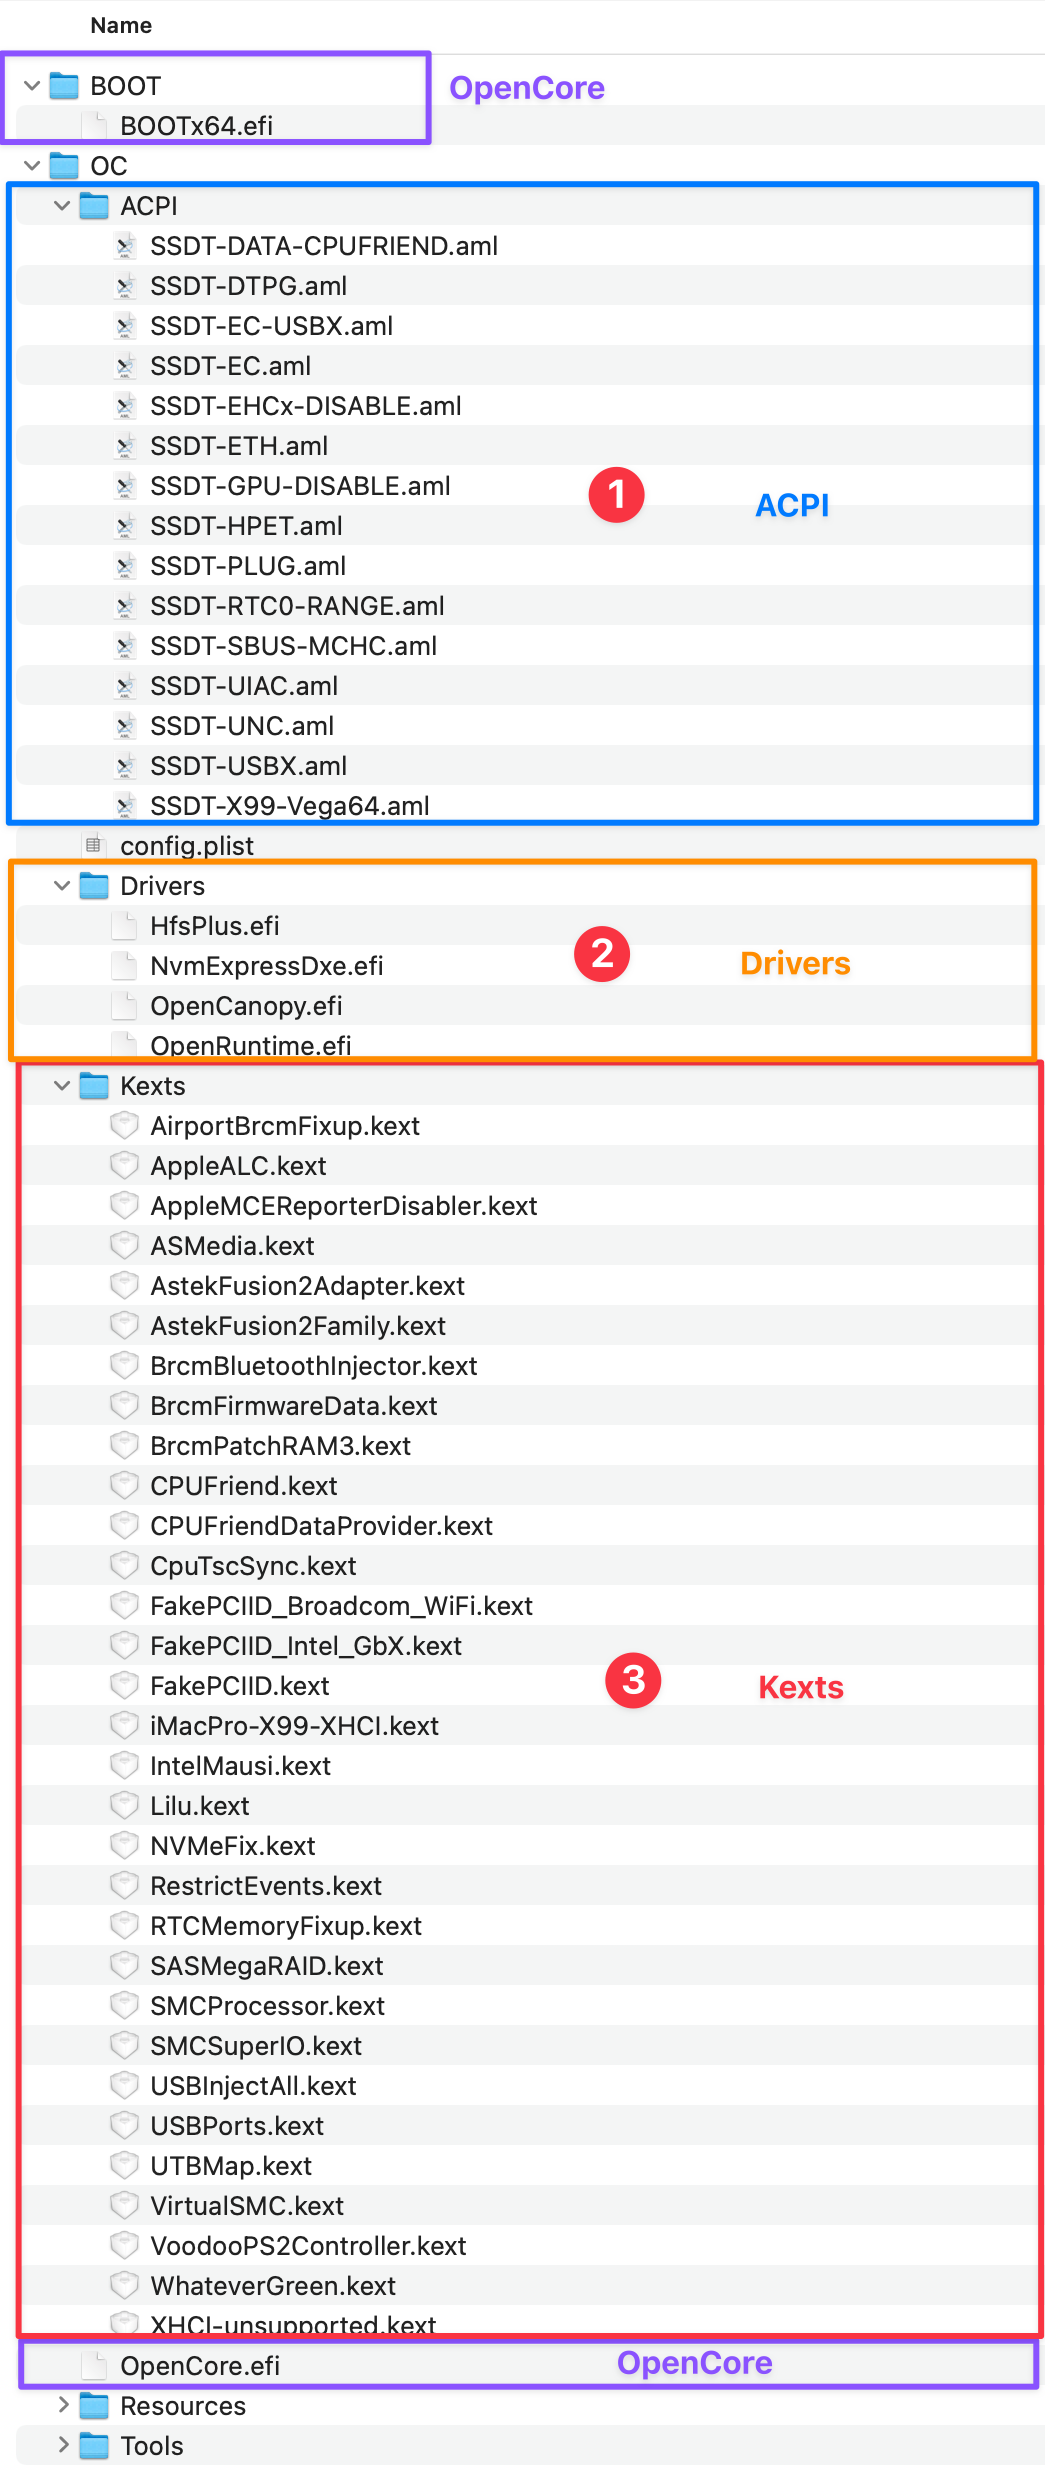Select the file AirportBrcmFixup.kext
Screen dimensions: 1045x2473
click(285, 1126)
